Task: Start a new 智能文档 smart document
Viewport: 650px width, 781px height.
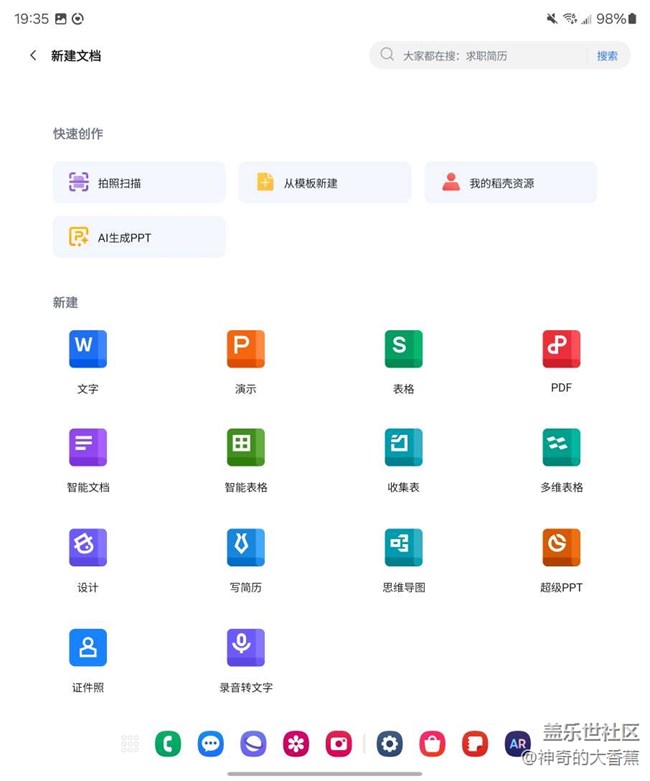Action: pos(88,448)
